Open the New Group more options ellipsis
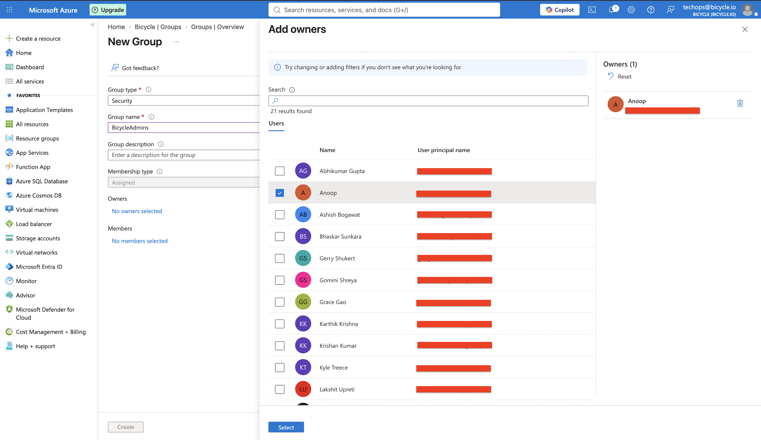This screenshot has height=440, width=761. 176,42
